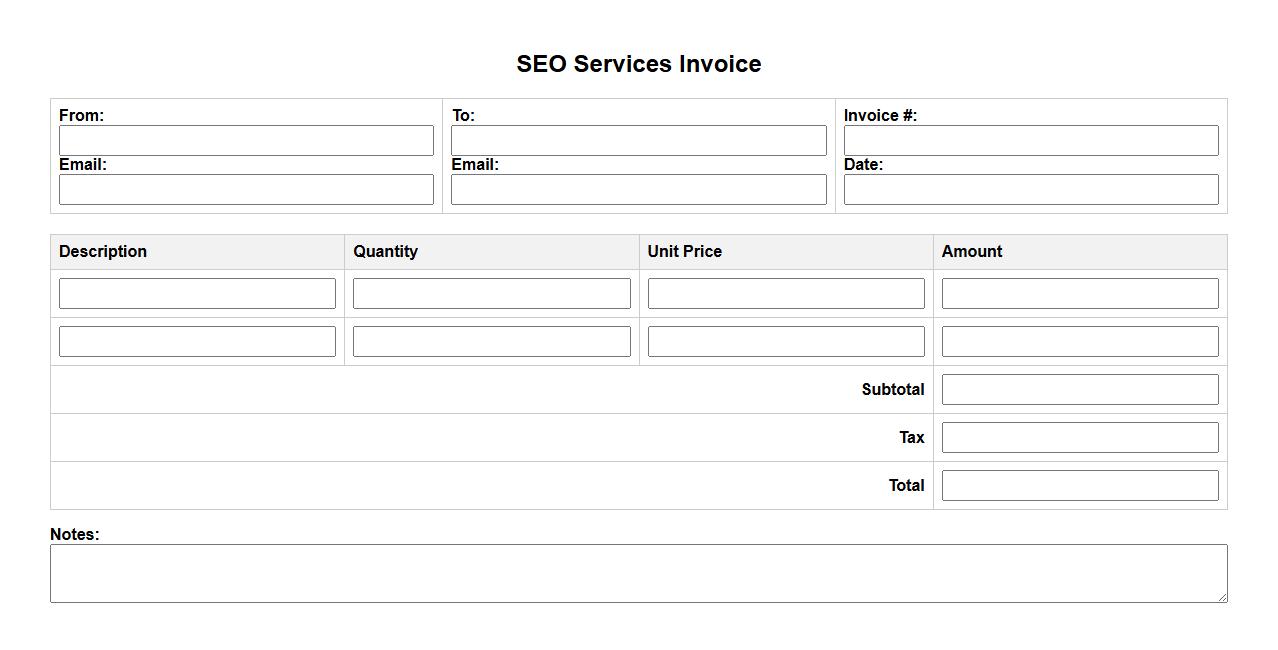
Task: Click first row Amount field
Action: point(1080,293)
